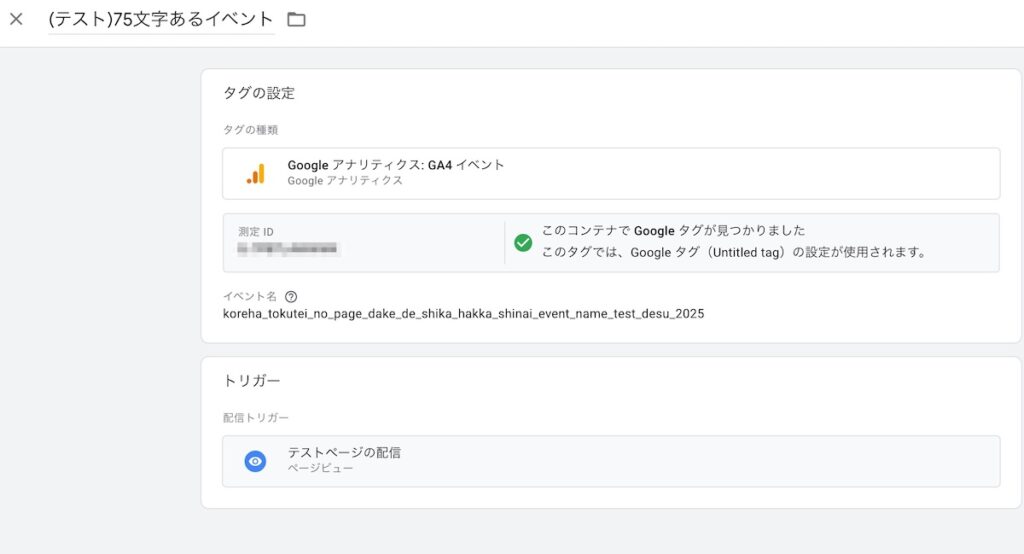Click the 配信トリガー label

click(255, 417)
